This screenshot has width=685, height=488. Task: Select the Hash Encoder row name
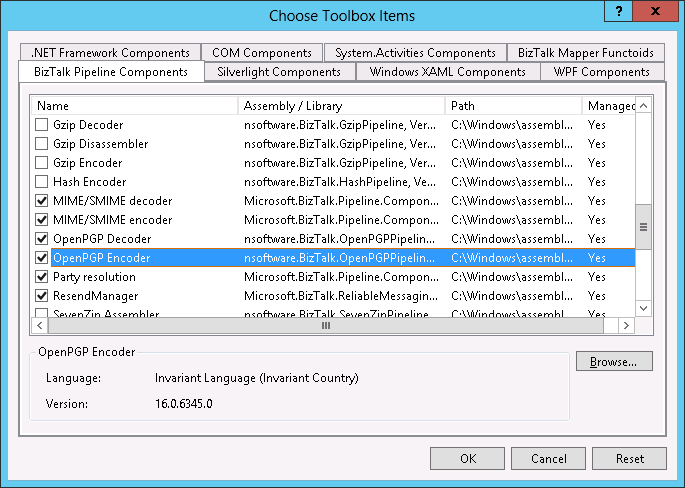point(90,182)
